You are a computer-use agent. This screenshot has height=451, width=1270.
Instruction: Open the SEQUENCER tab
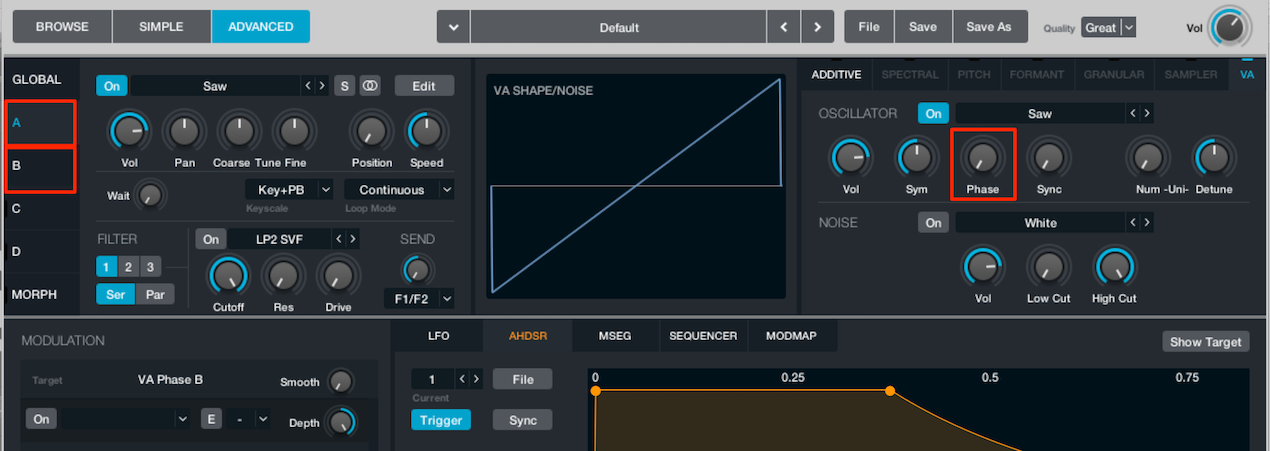[703, 336]
